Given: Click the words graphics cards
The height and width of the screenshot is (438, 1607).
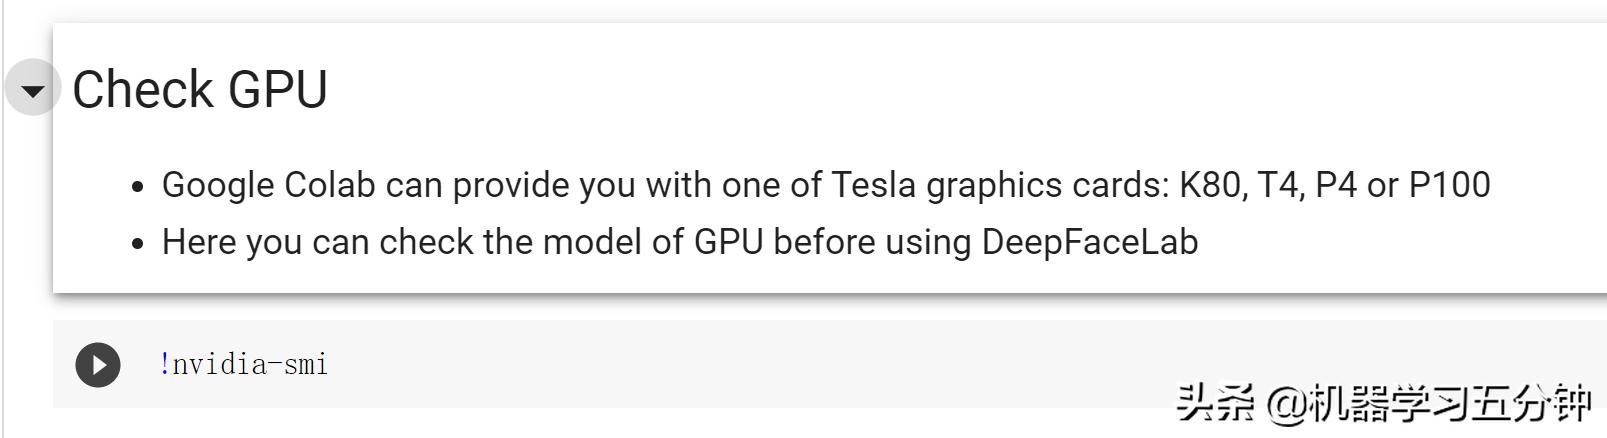Looking at the screenshot, I should [x=1045, y=185].
